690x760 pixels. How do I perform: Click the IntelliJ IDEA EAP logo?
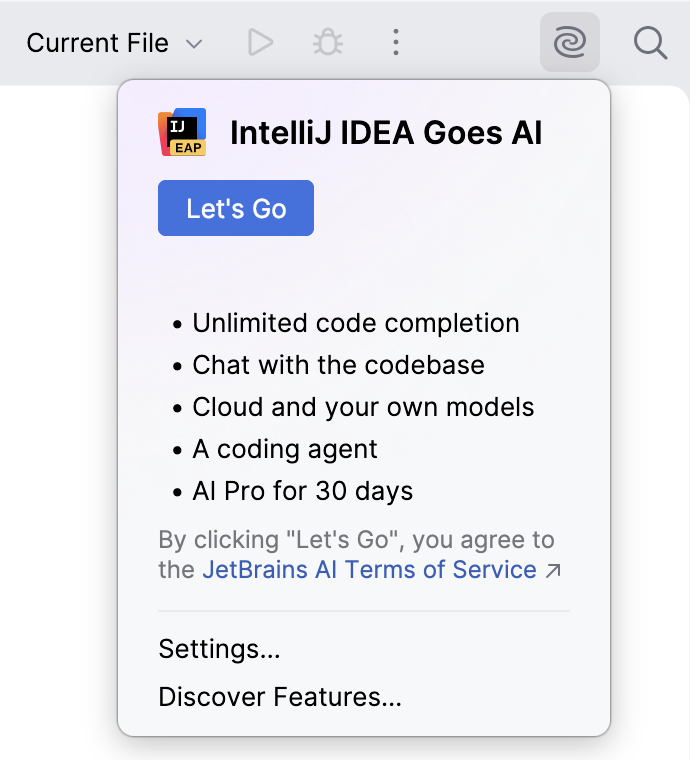point(182,132)
